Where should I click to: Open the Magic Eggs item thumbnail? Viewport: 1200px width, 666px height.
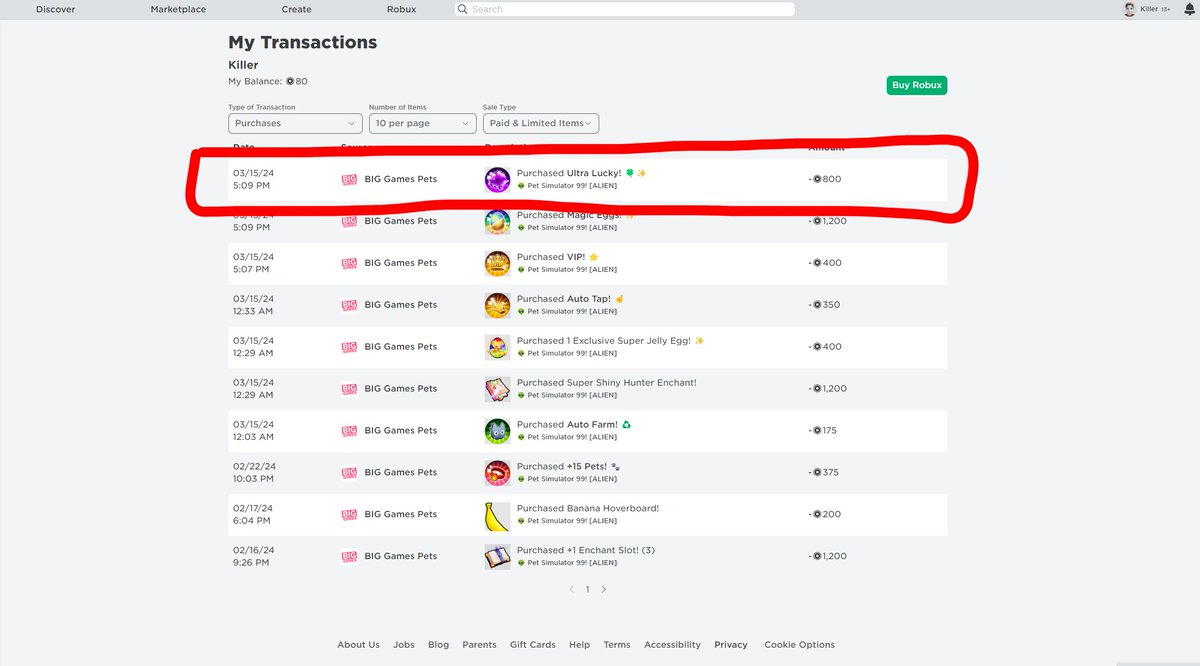point(497,221)
